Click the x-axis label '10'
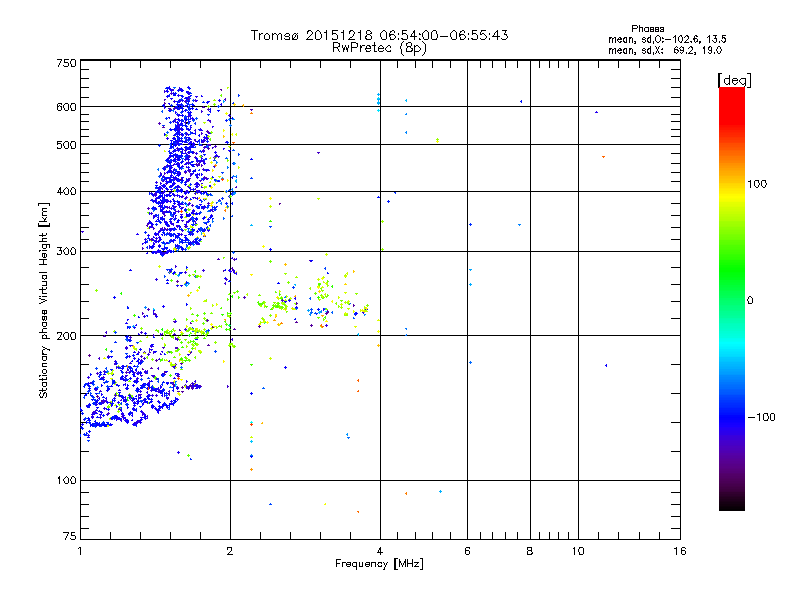 (578, 551)
